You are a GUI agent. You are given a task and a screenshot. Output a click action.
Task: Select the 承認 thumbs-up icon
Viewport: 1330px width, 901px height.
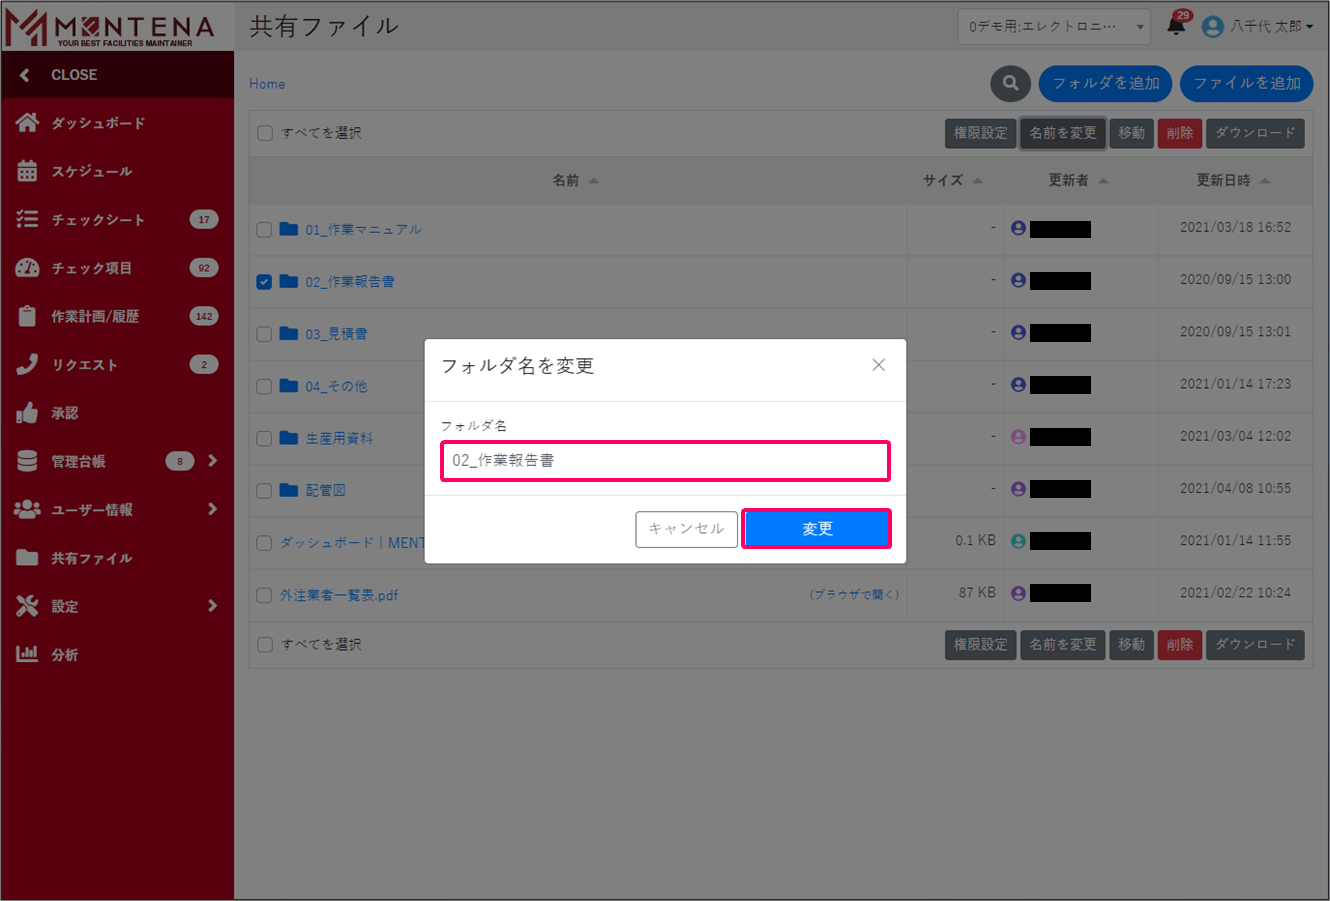[x=27, y=413]
